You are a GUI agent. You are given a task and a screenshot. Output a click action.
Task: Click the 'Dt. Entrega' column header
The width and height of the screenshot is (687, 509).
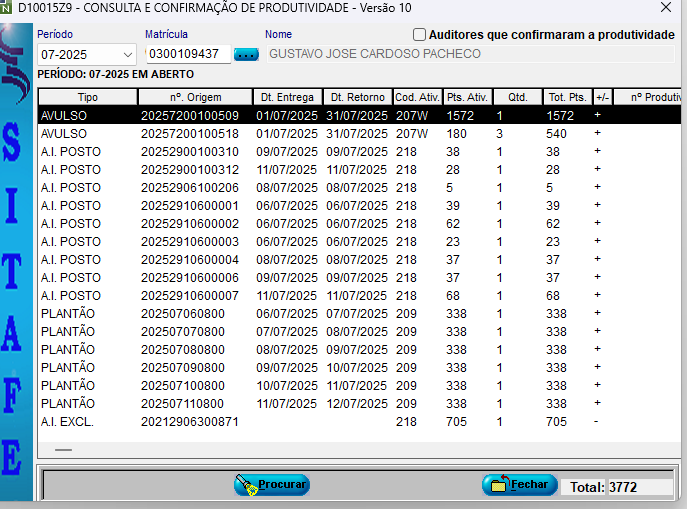(288, 97)
